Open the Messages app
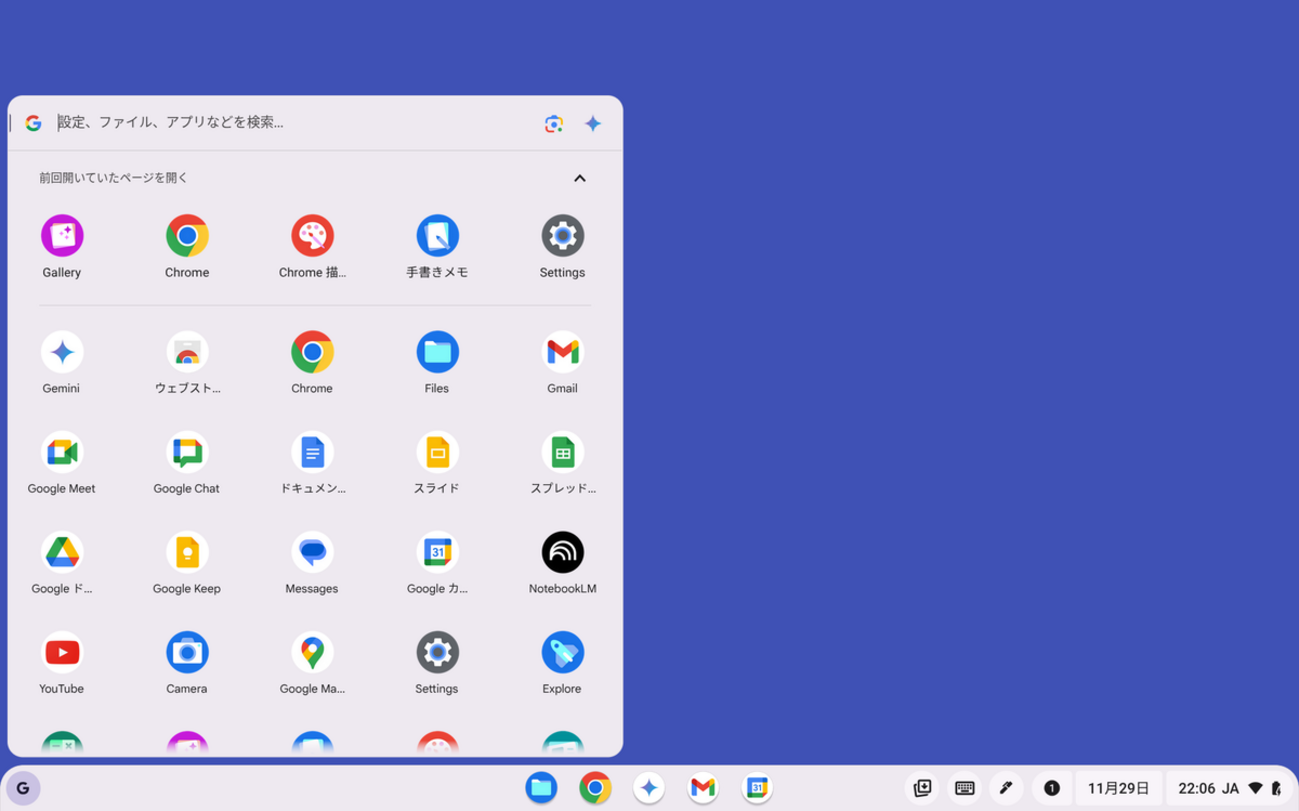This screenshot has width=1299, height=811. (312, 552)
